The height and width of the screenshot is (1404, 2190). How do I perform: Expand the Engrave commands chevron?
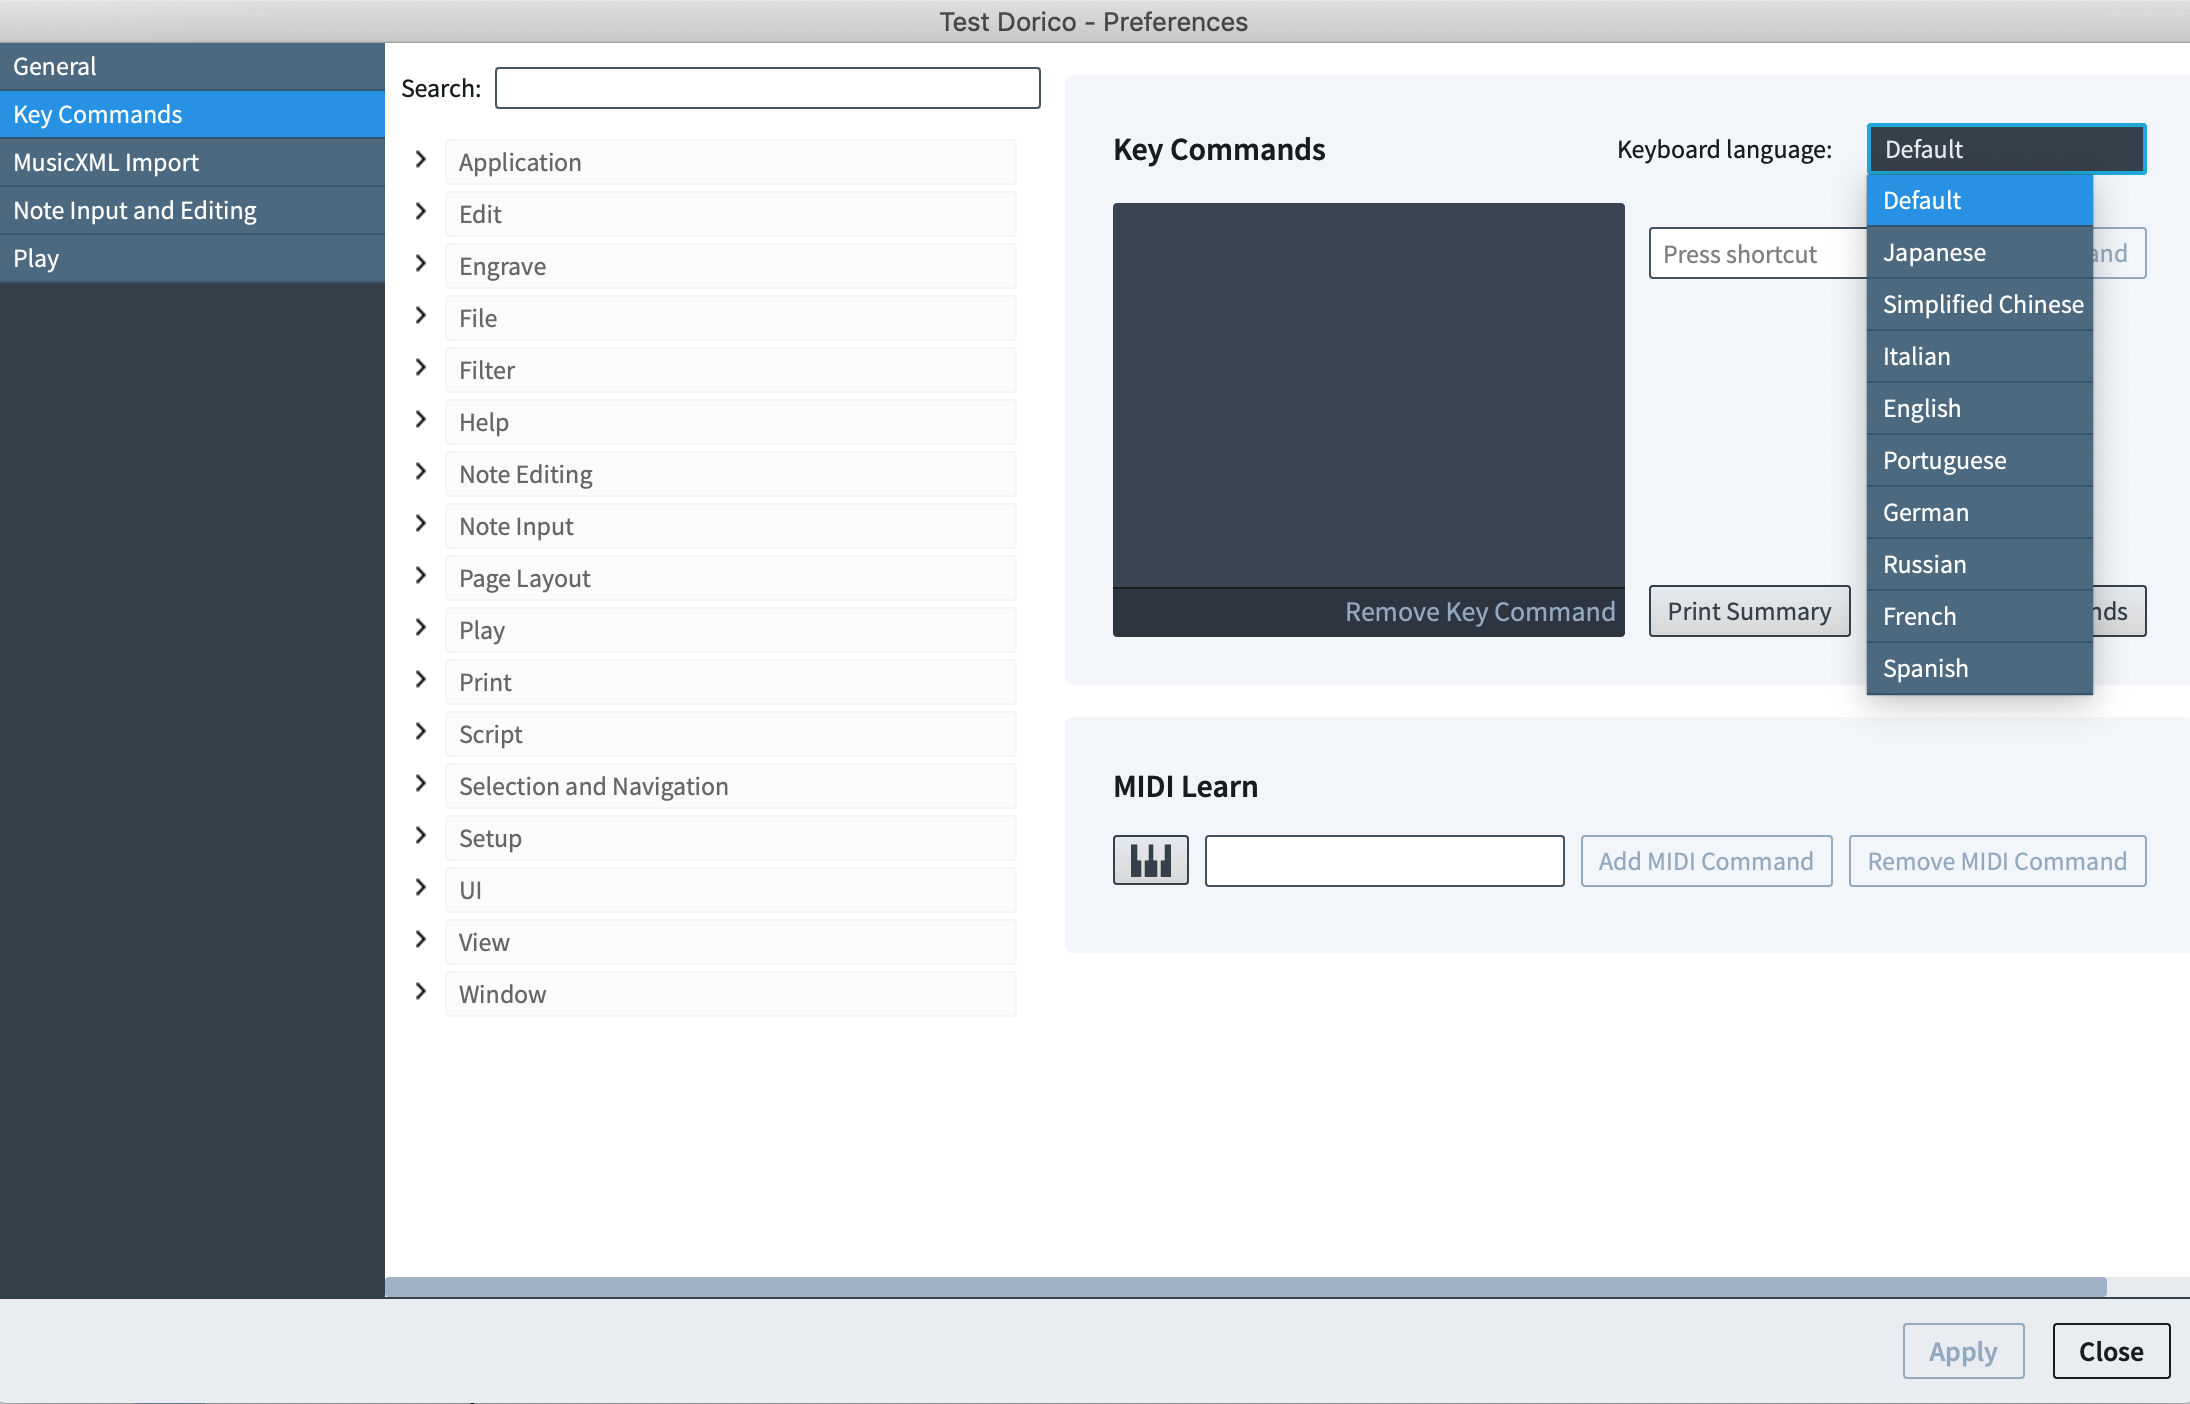click(x=421, y=264)
